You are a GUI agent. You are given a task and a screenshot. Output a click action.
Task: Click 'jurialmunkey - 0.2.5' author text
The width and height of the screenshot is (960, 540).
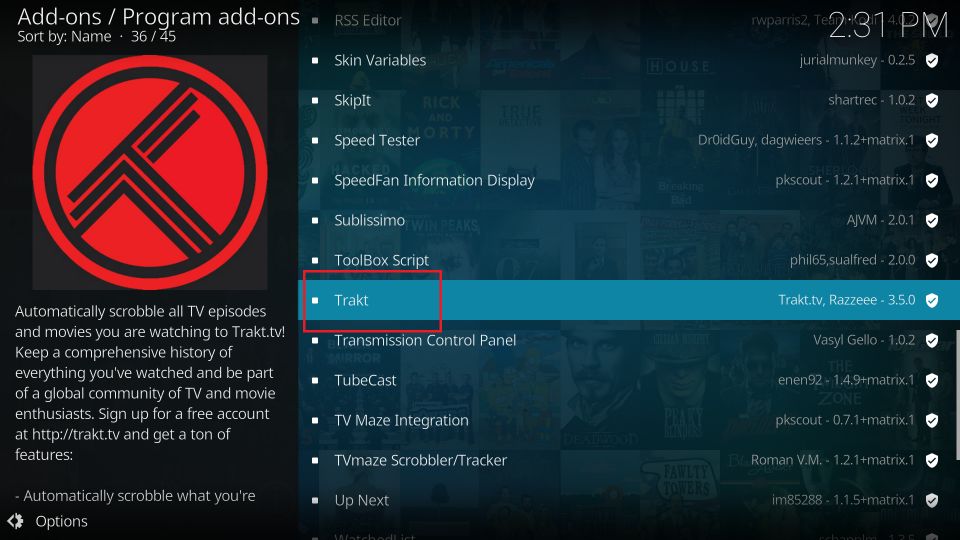pyautogui.click(x=857, y=60)
